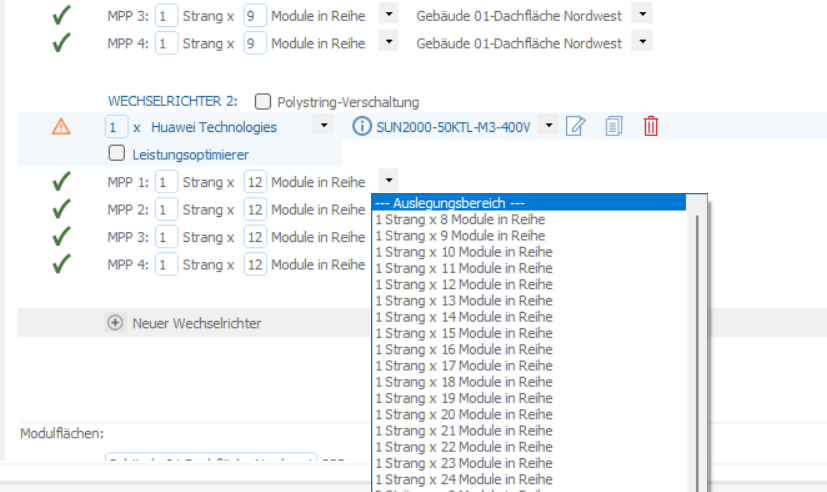Click the info icon beside SUN2000-50KTL-M3-400V
The image size is (827, 492).
(361, 126)
